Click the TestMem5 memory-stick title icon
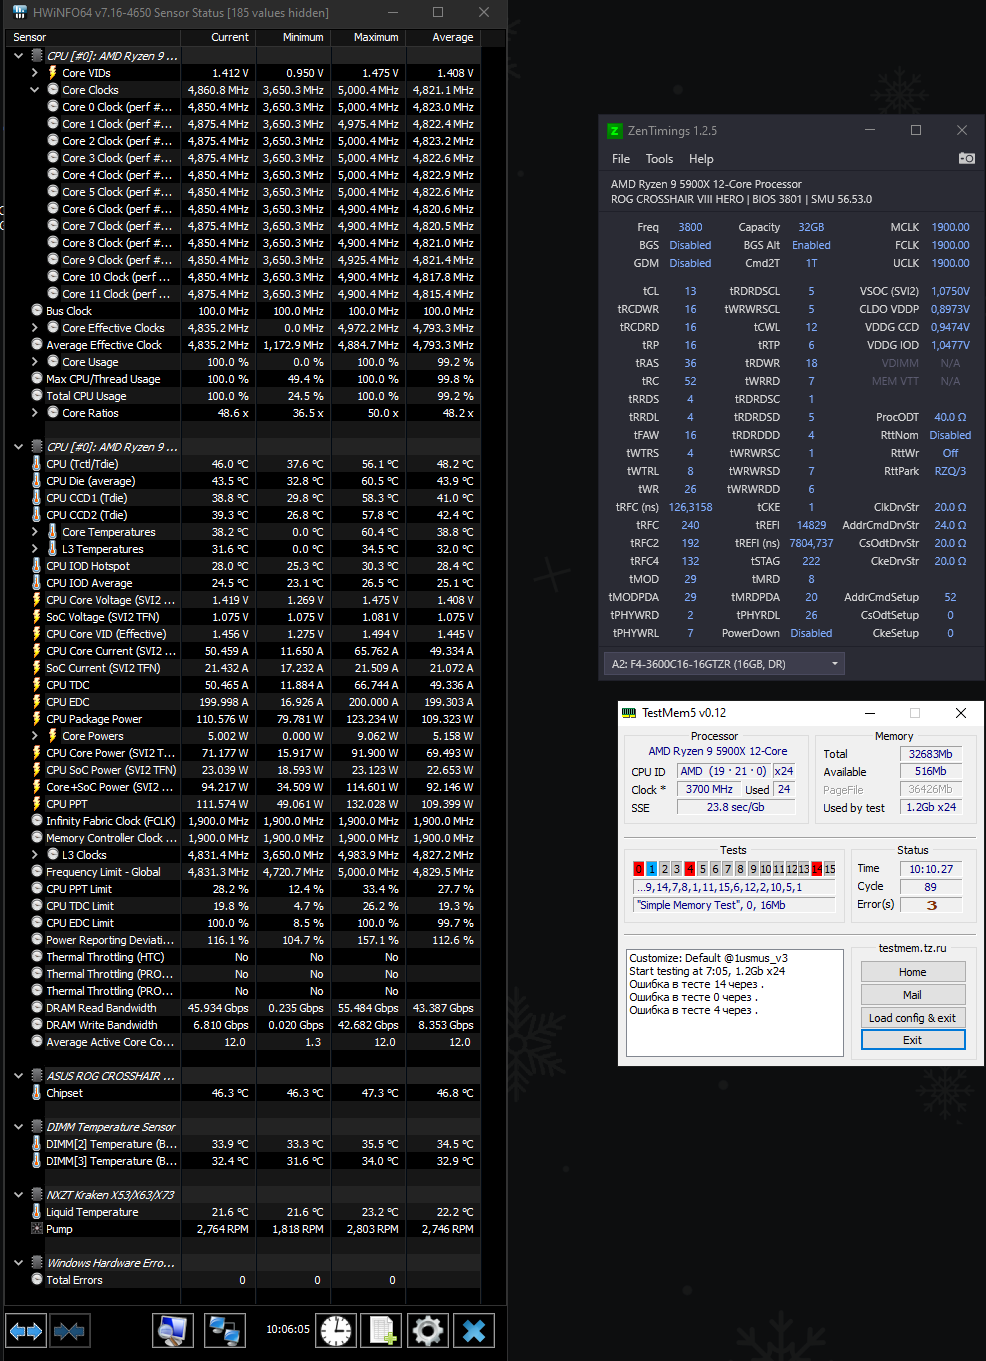The height and width of the screenshot is (1361, 986). (629, 713)
